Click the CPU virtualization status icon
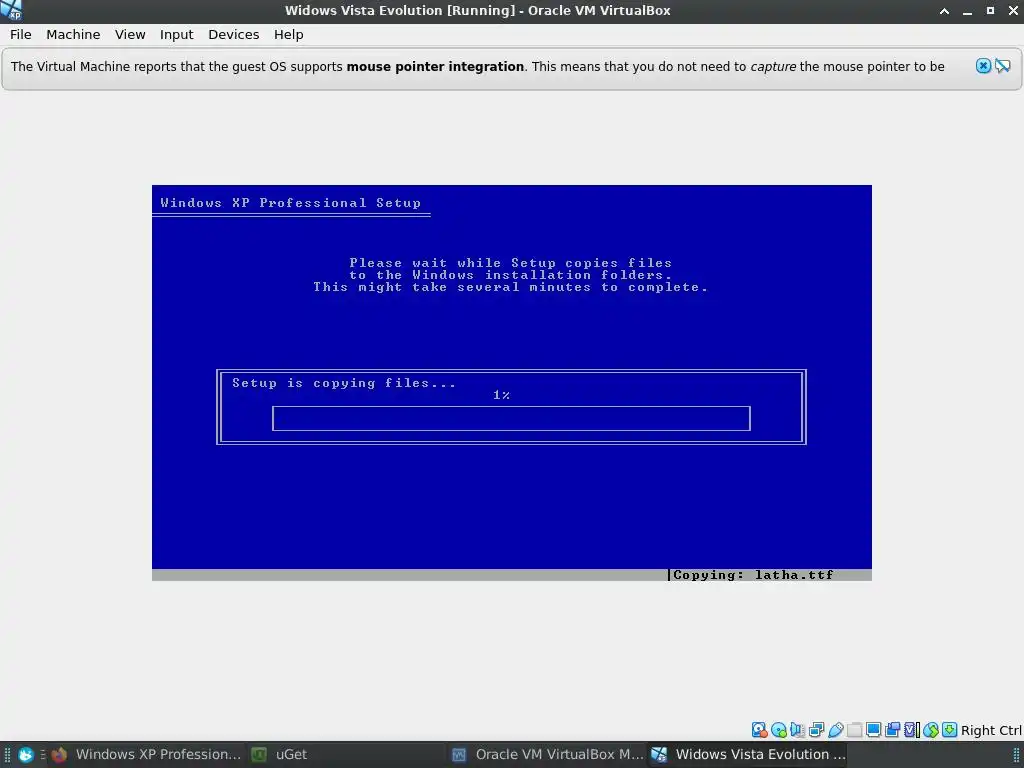This screenshot has height=768, width=1024. coord(912,729)
